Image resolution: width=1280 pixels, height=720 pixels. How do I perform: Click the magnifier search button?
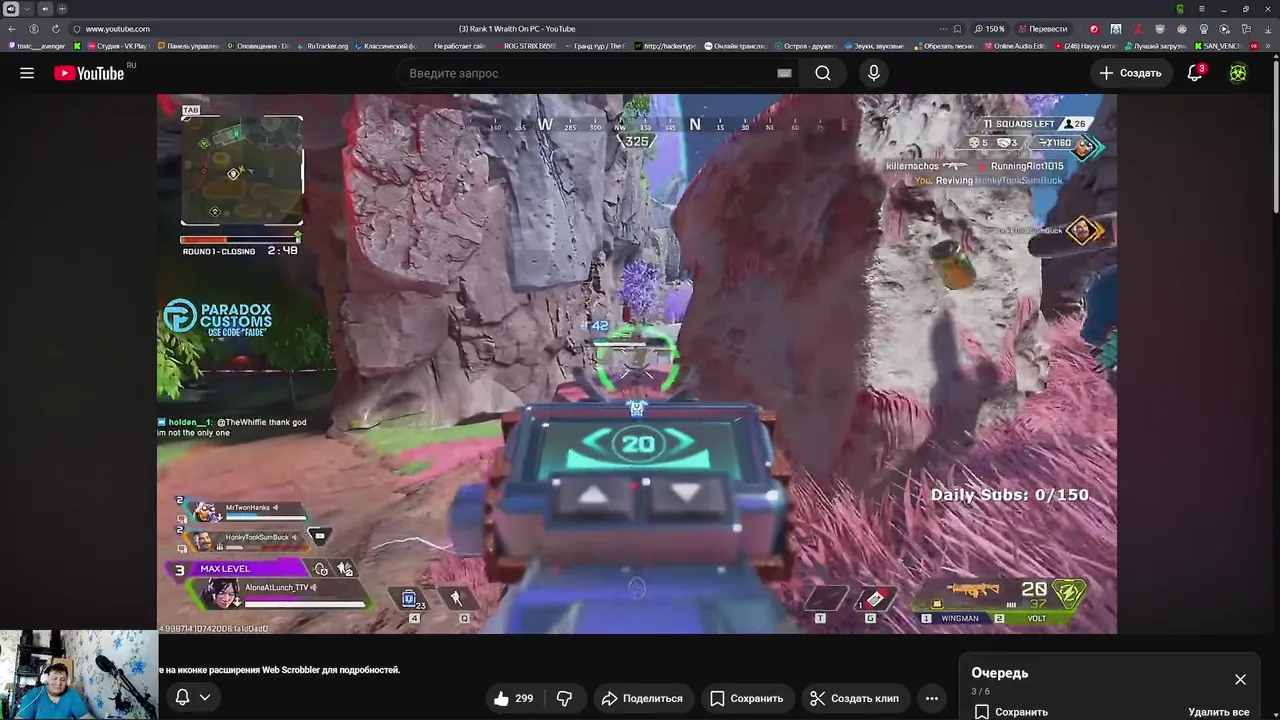(823, 73)
